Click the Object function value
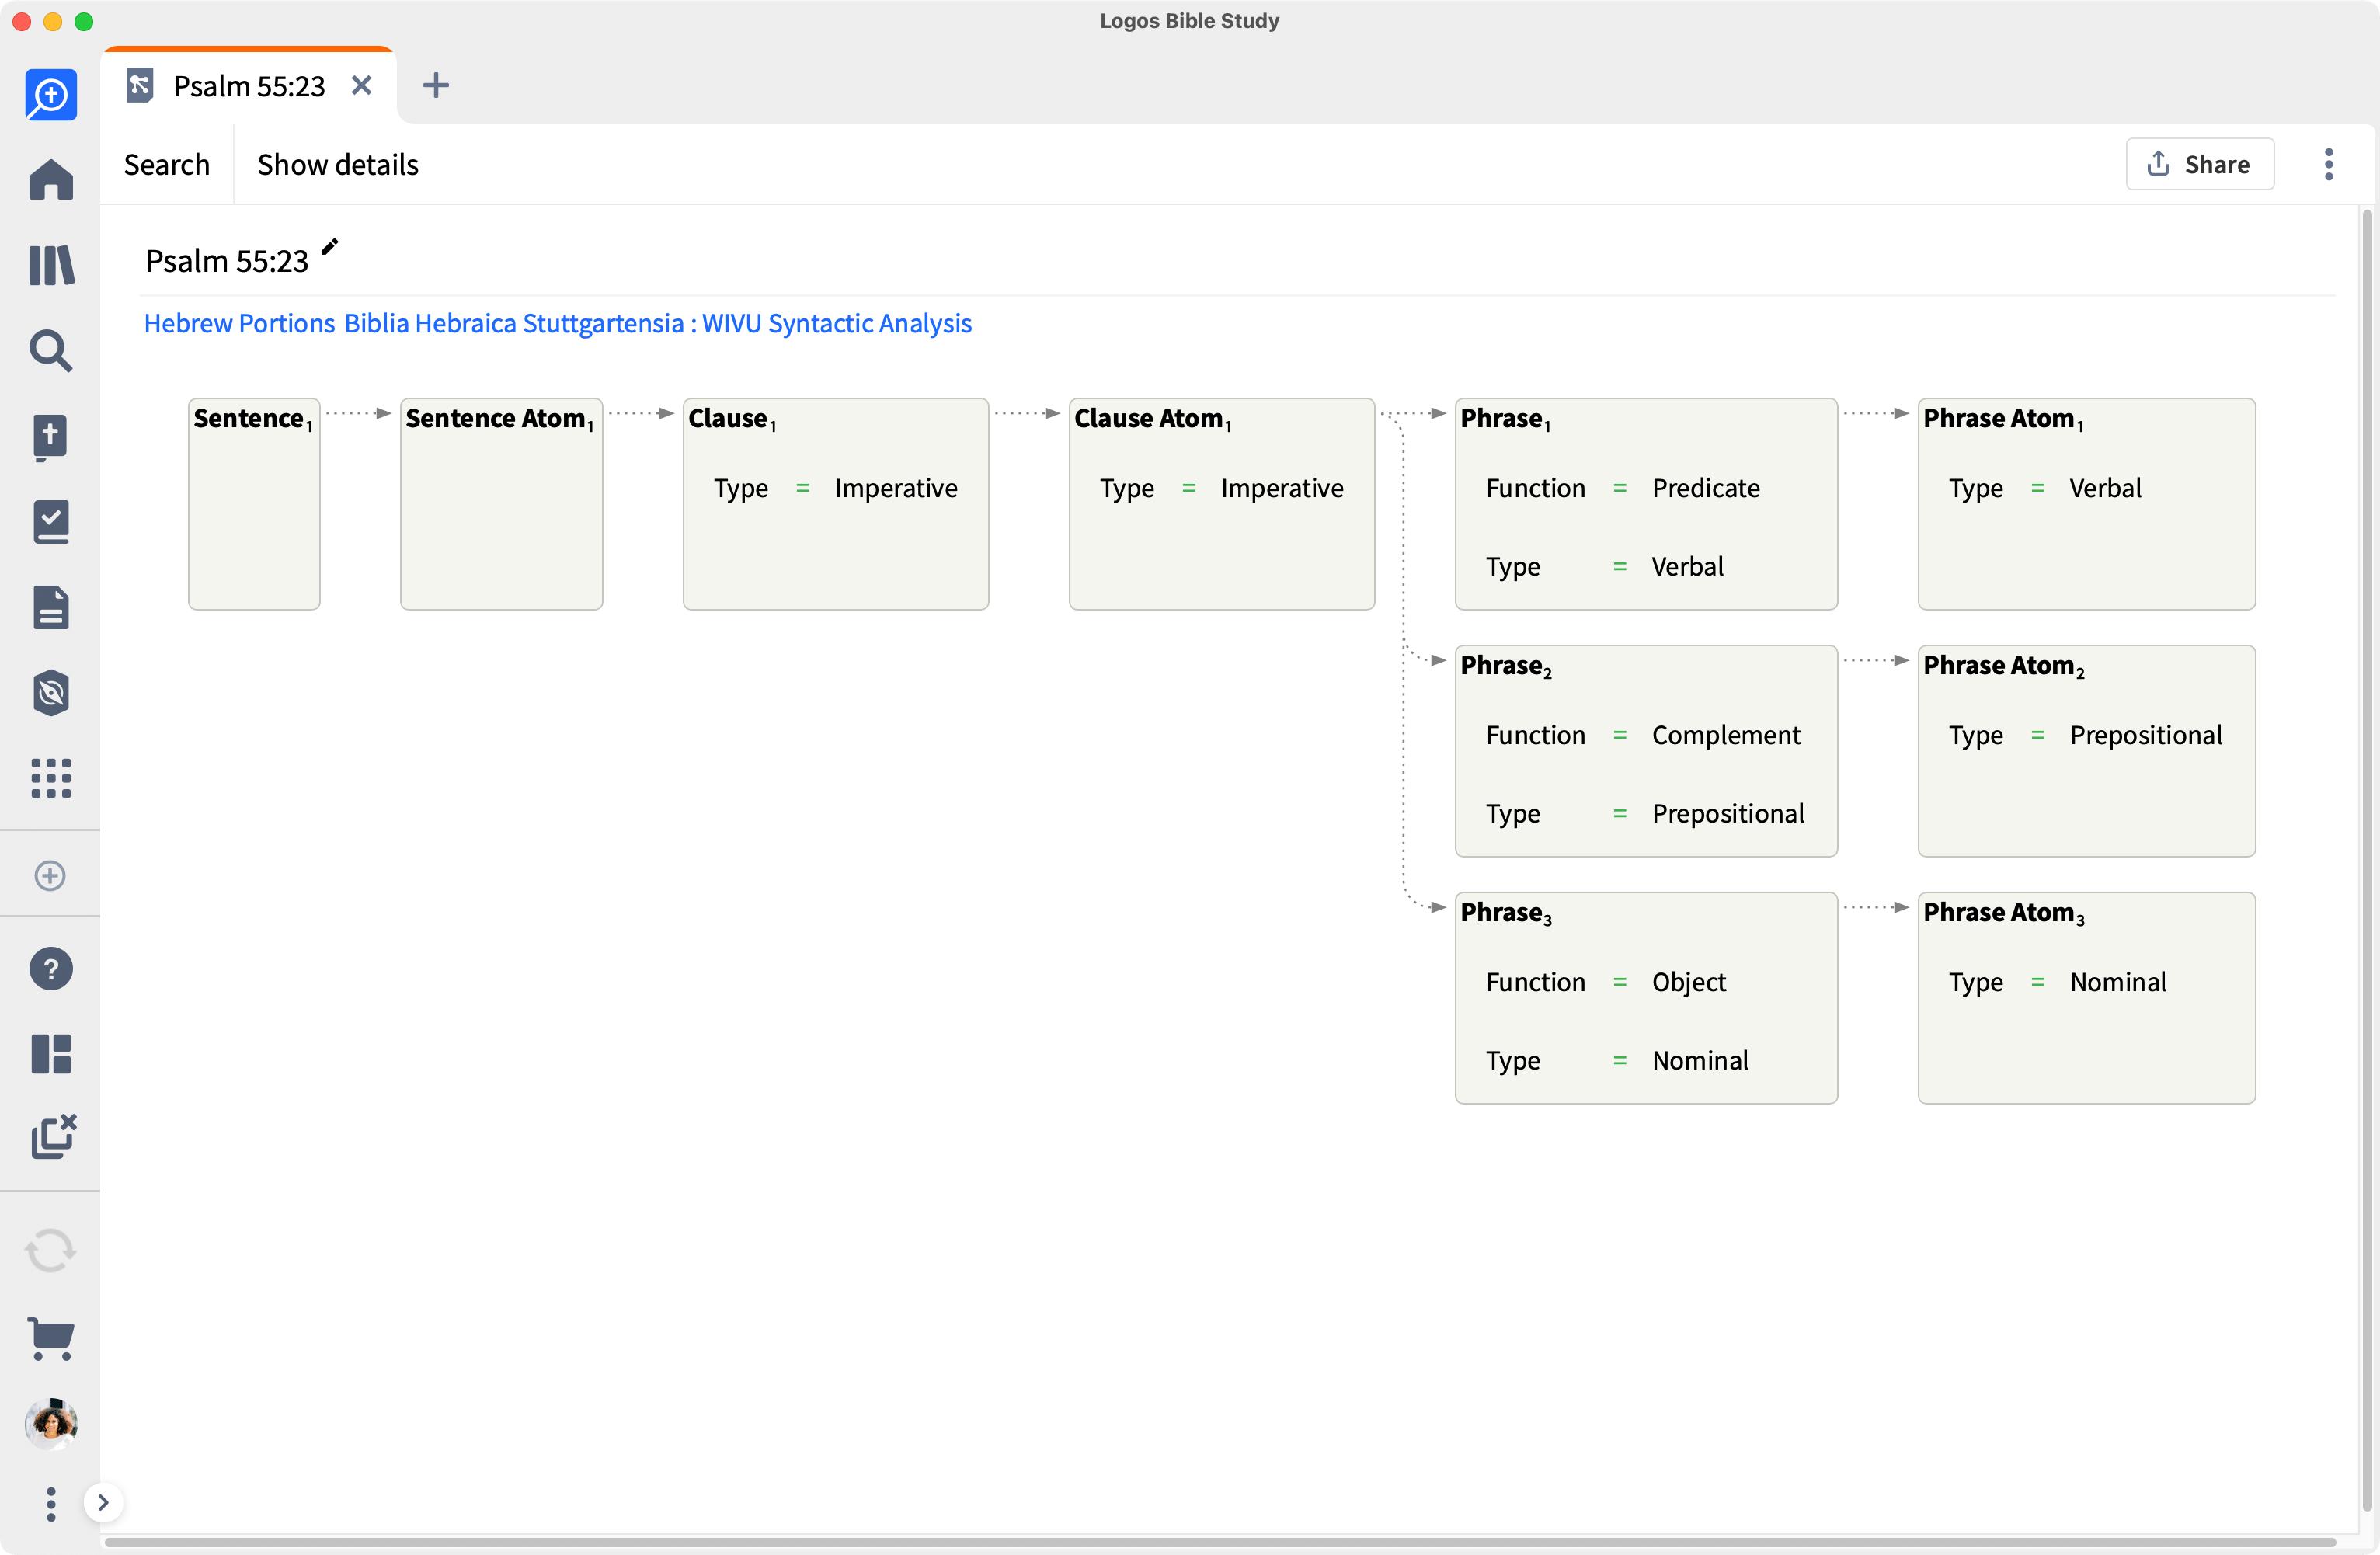This screenshot has width=2380, height=1555. click(x=1689, y=982)
